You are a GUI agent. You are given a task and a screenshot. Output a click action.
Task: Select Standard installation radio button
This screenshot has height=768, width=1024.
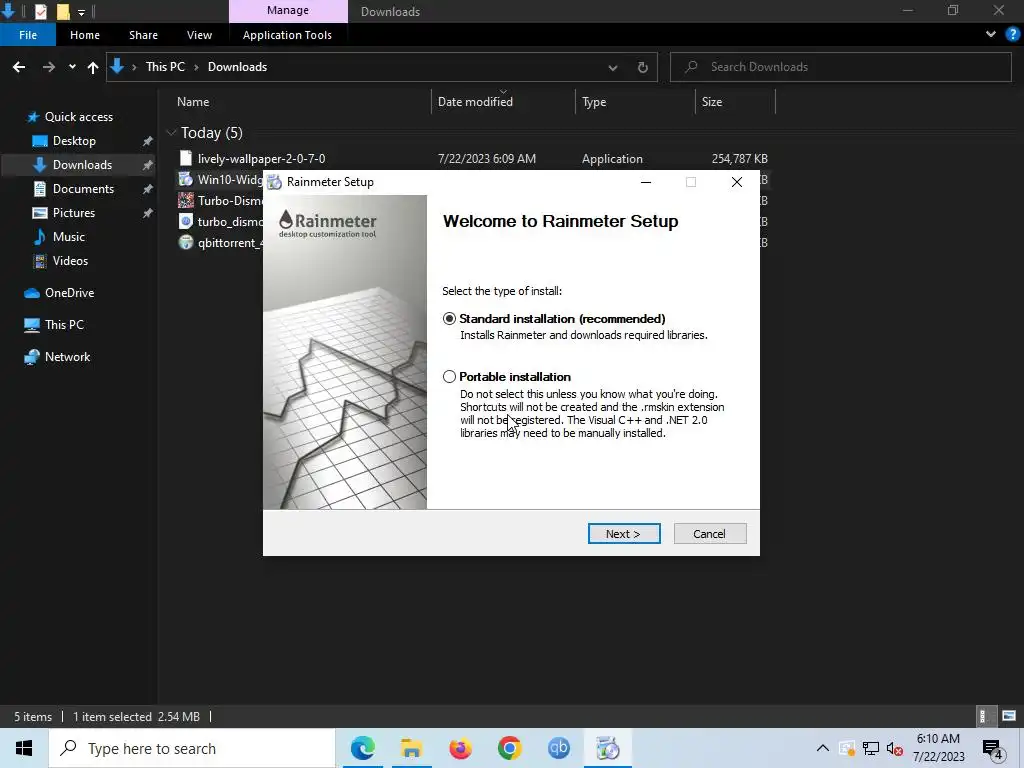pos(449,319)
